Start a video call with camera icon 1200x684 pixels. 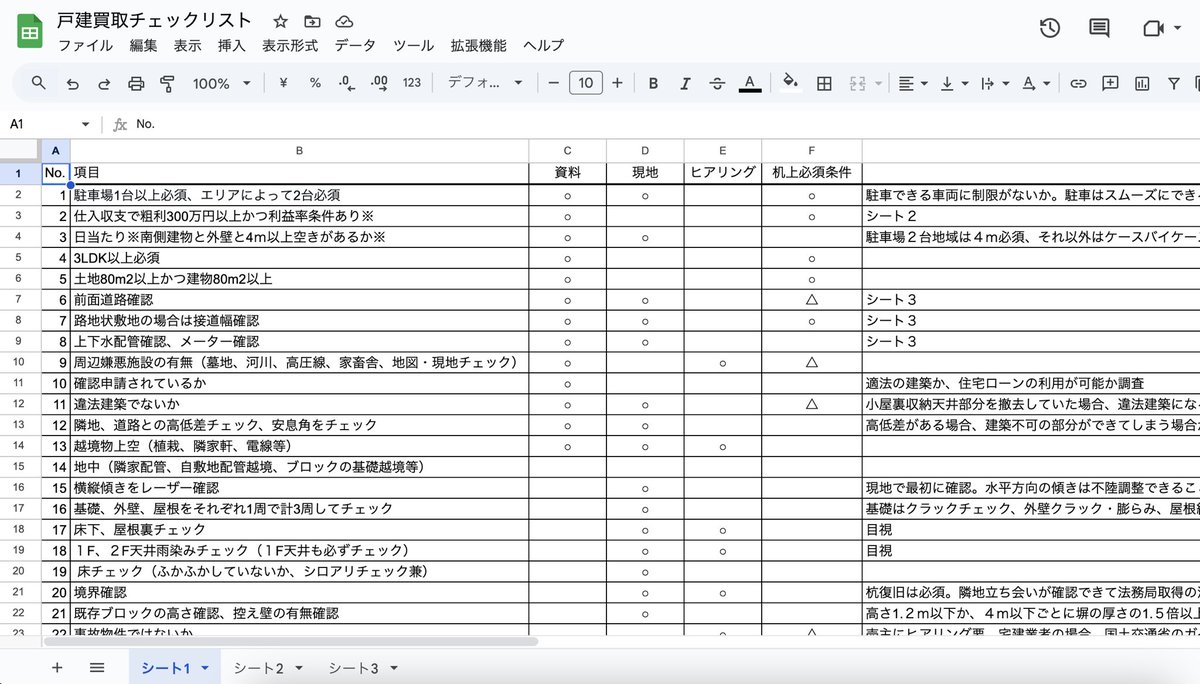coord(1153,28)
